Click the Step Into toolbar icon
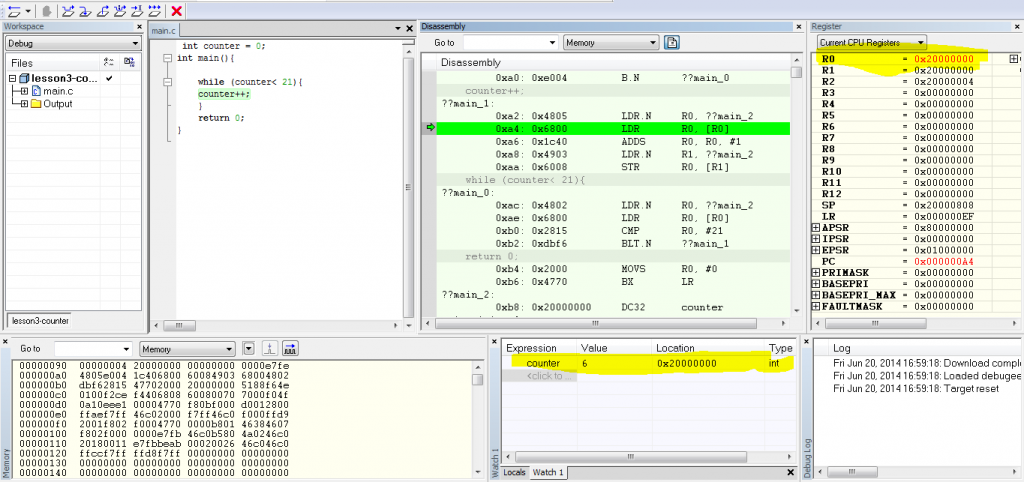The width and height of the screenshot is (1024, 482). point(86,11)
